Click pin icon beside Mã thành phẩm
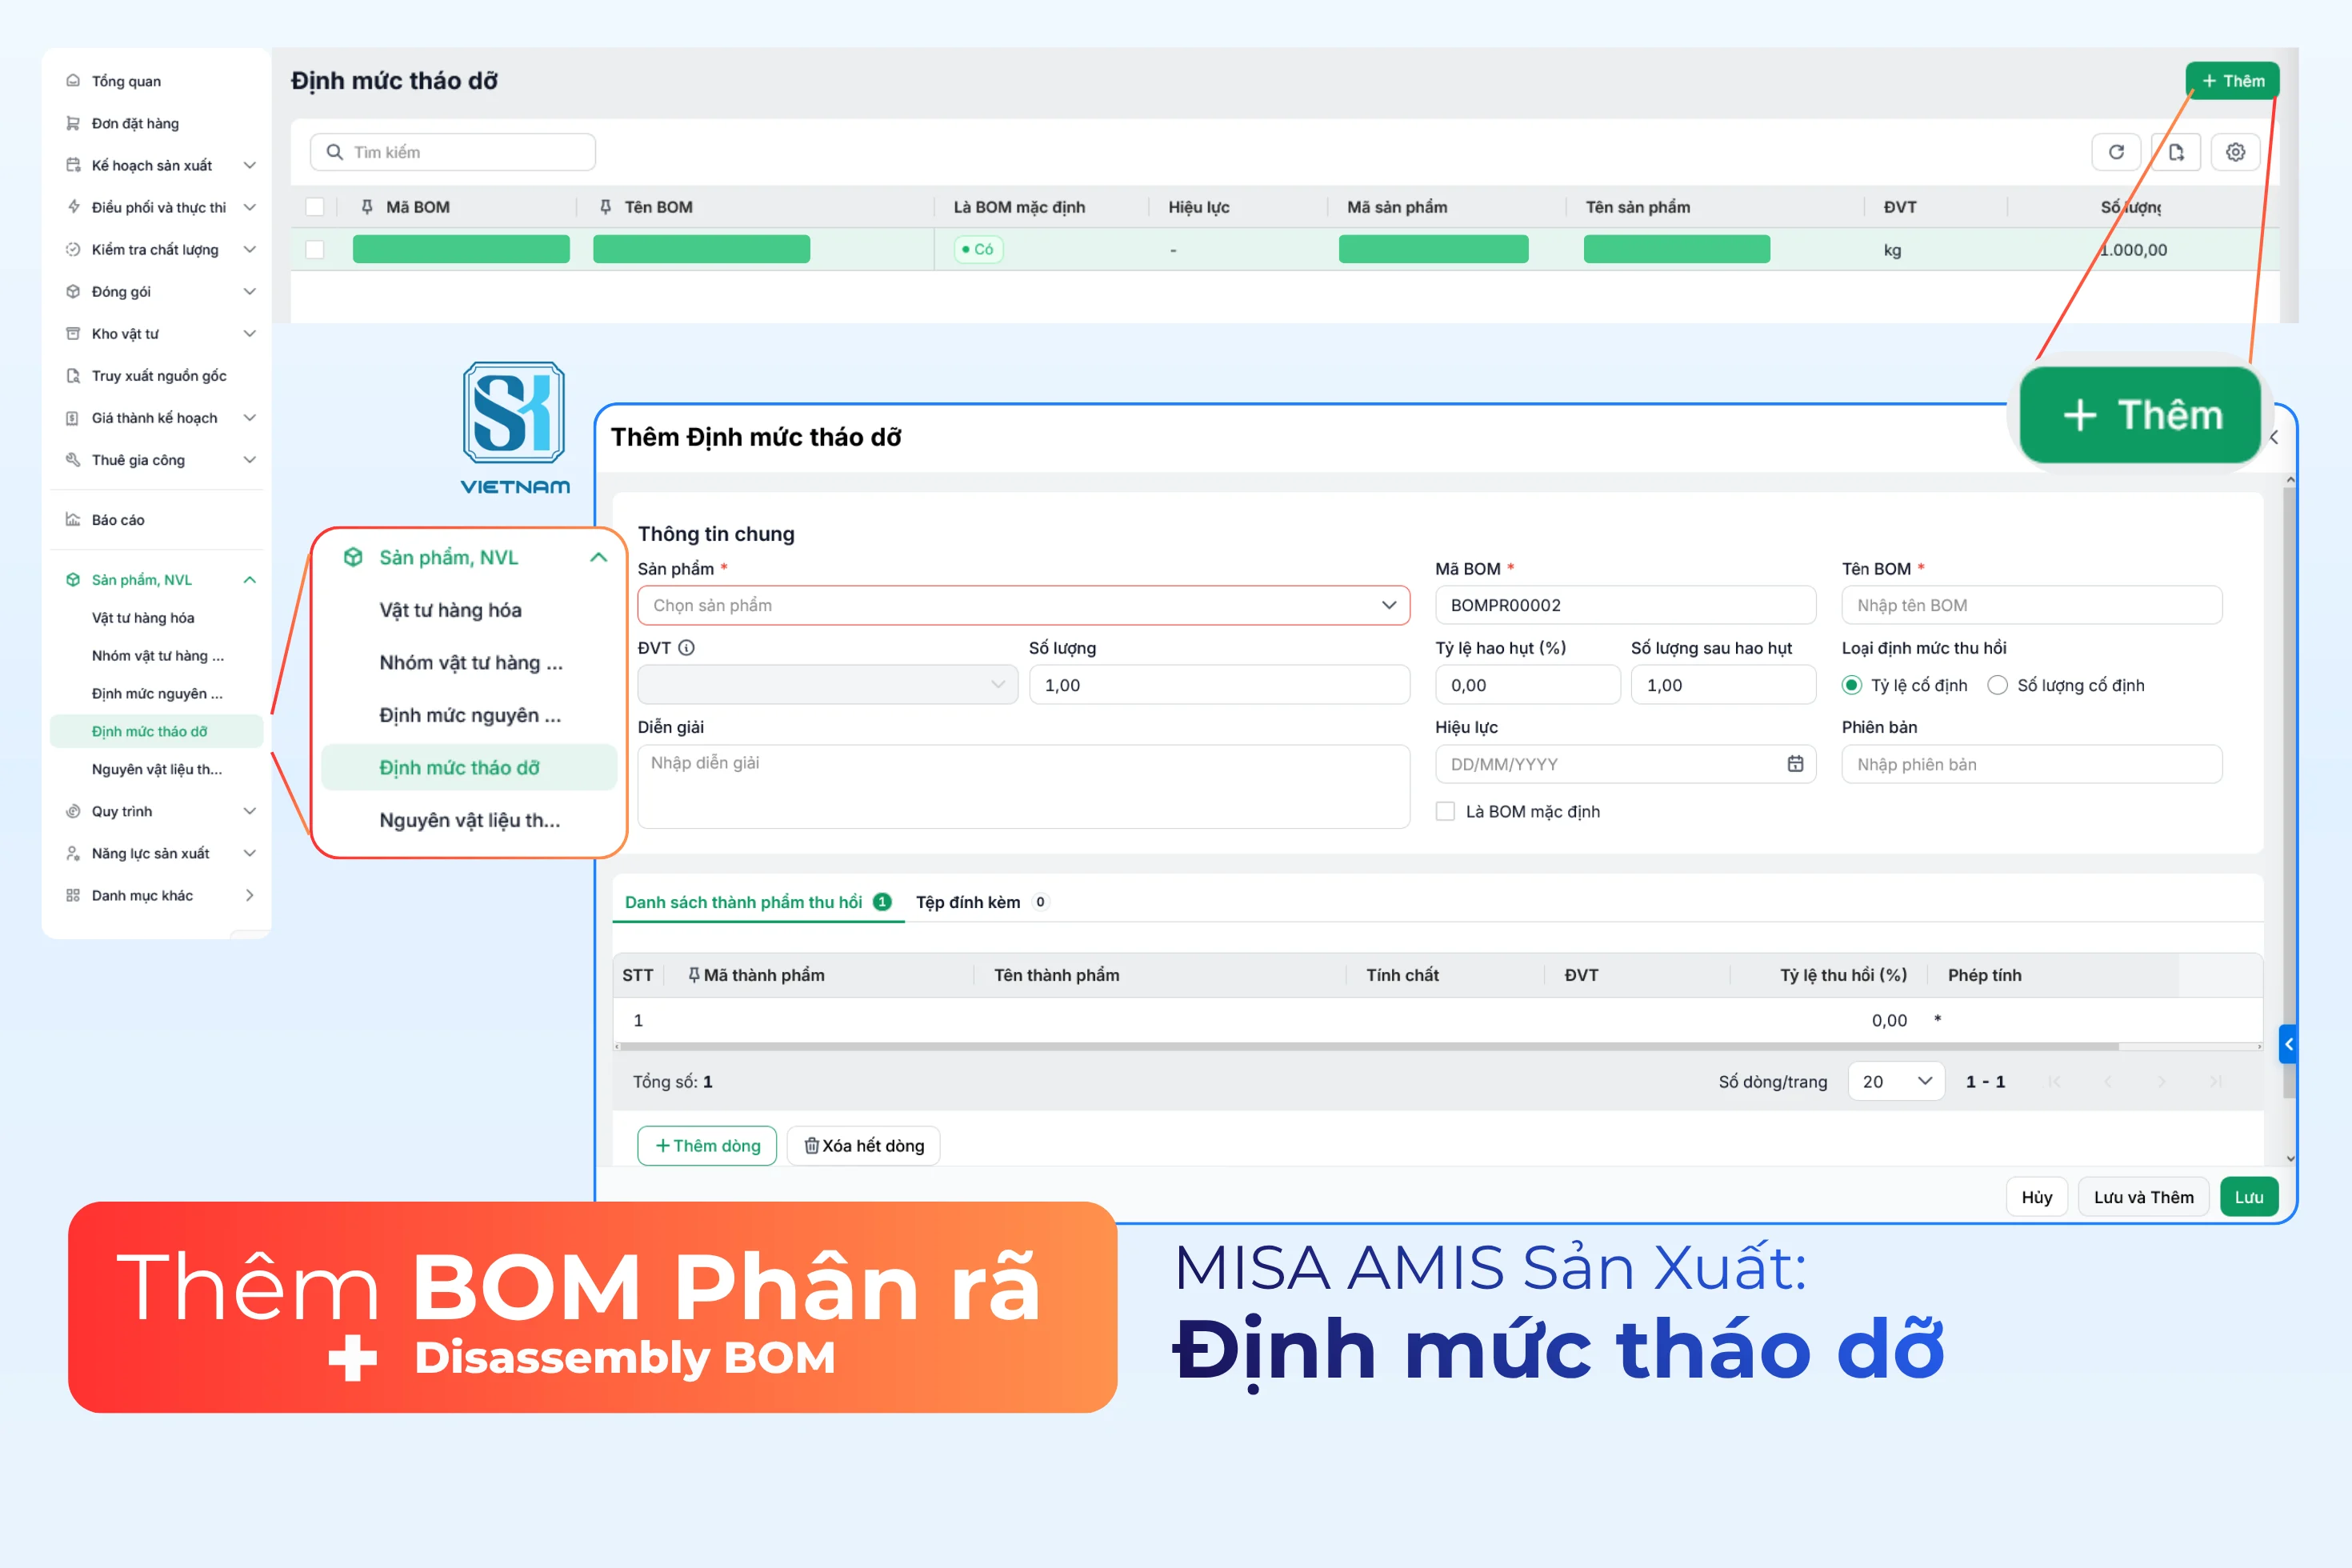The width and height of the screenshot is (2352, 1568). pos(693,974)
